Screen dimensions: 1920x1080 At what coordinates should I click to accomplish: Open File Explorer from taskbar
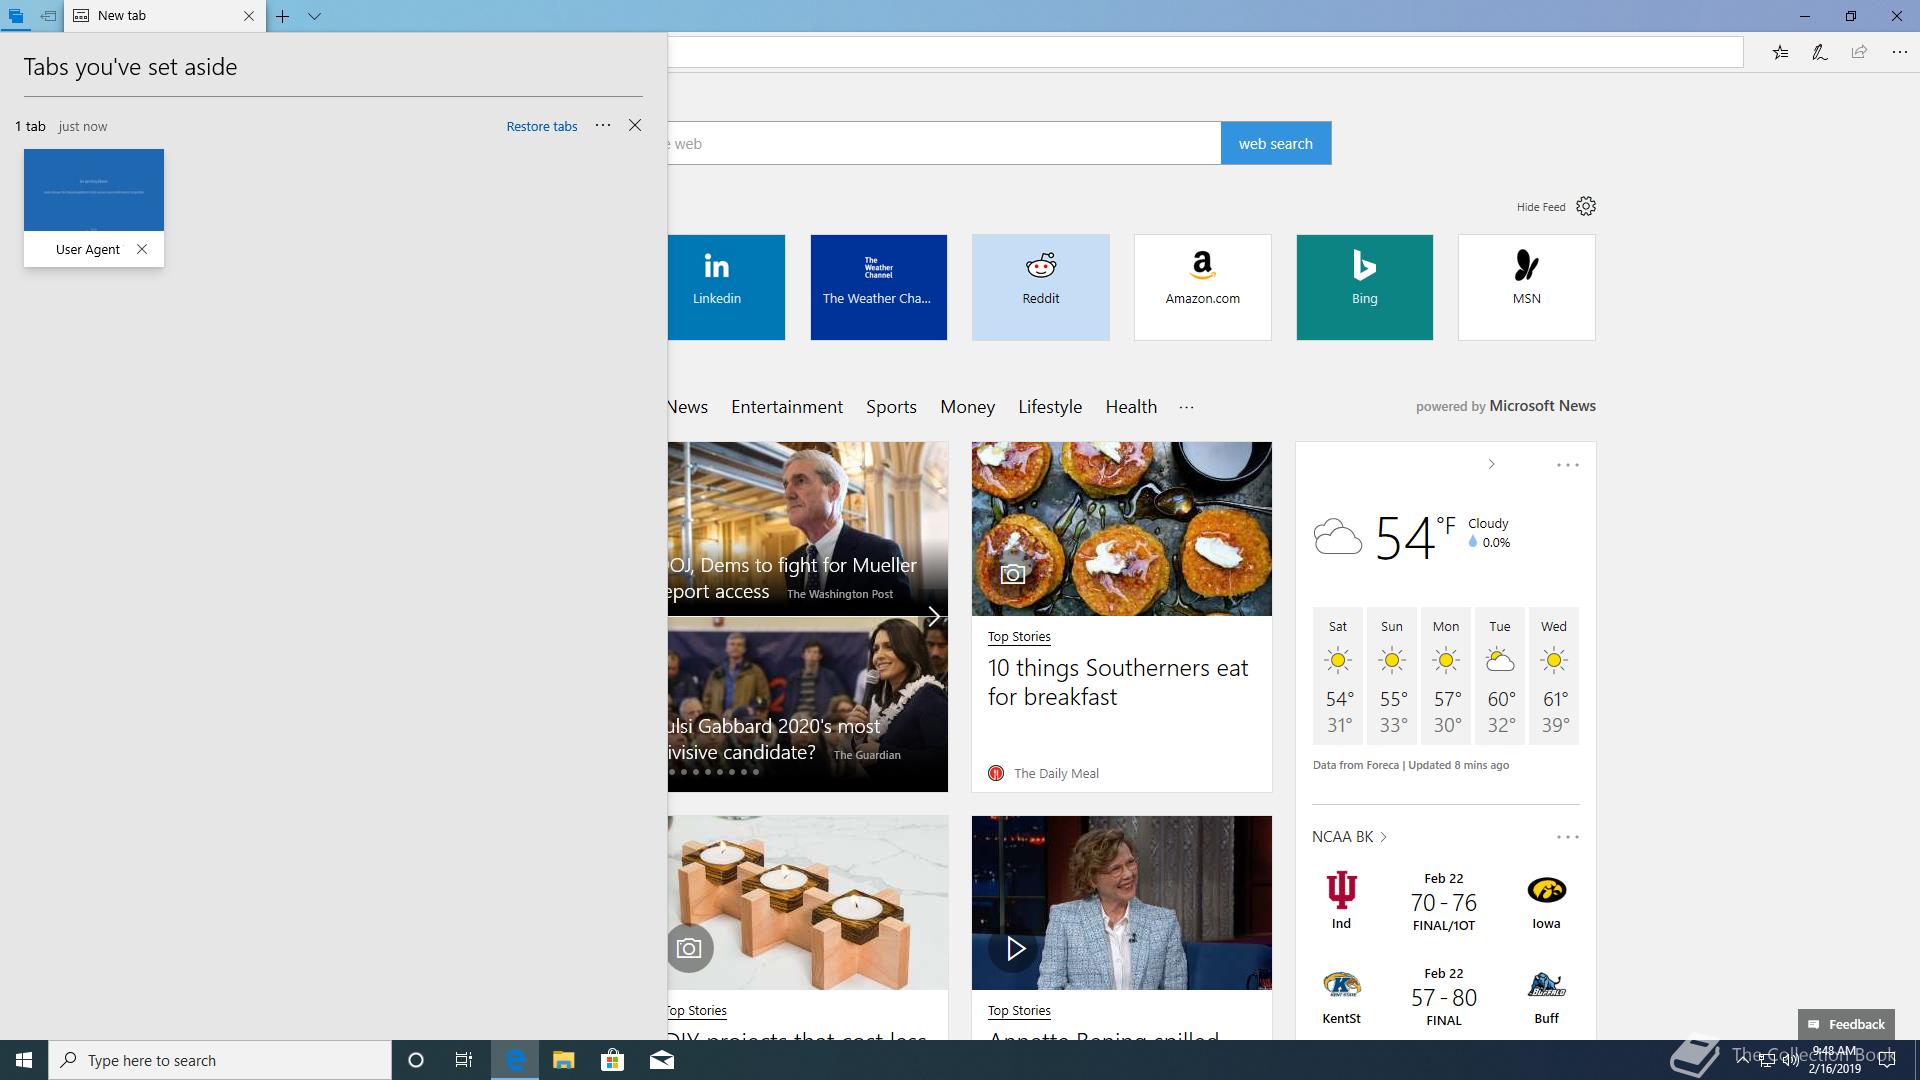[563, 1060]
